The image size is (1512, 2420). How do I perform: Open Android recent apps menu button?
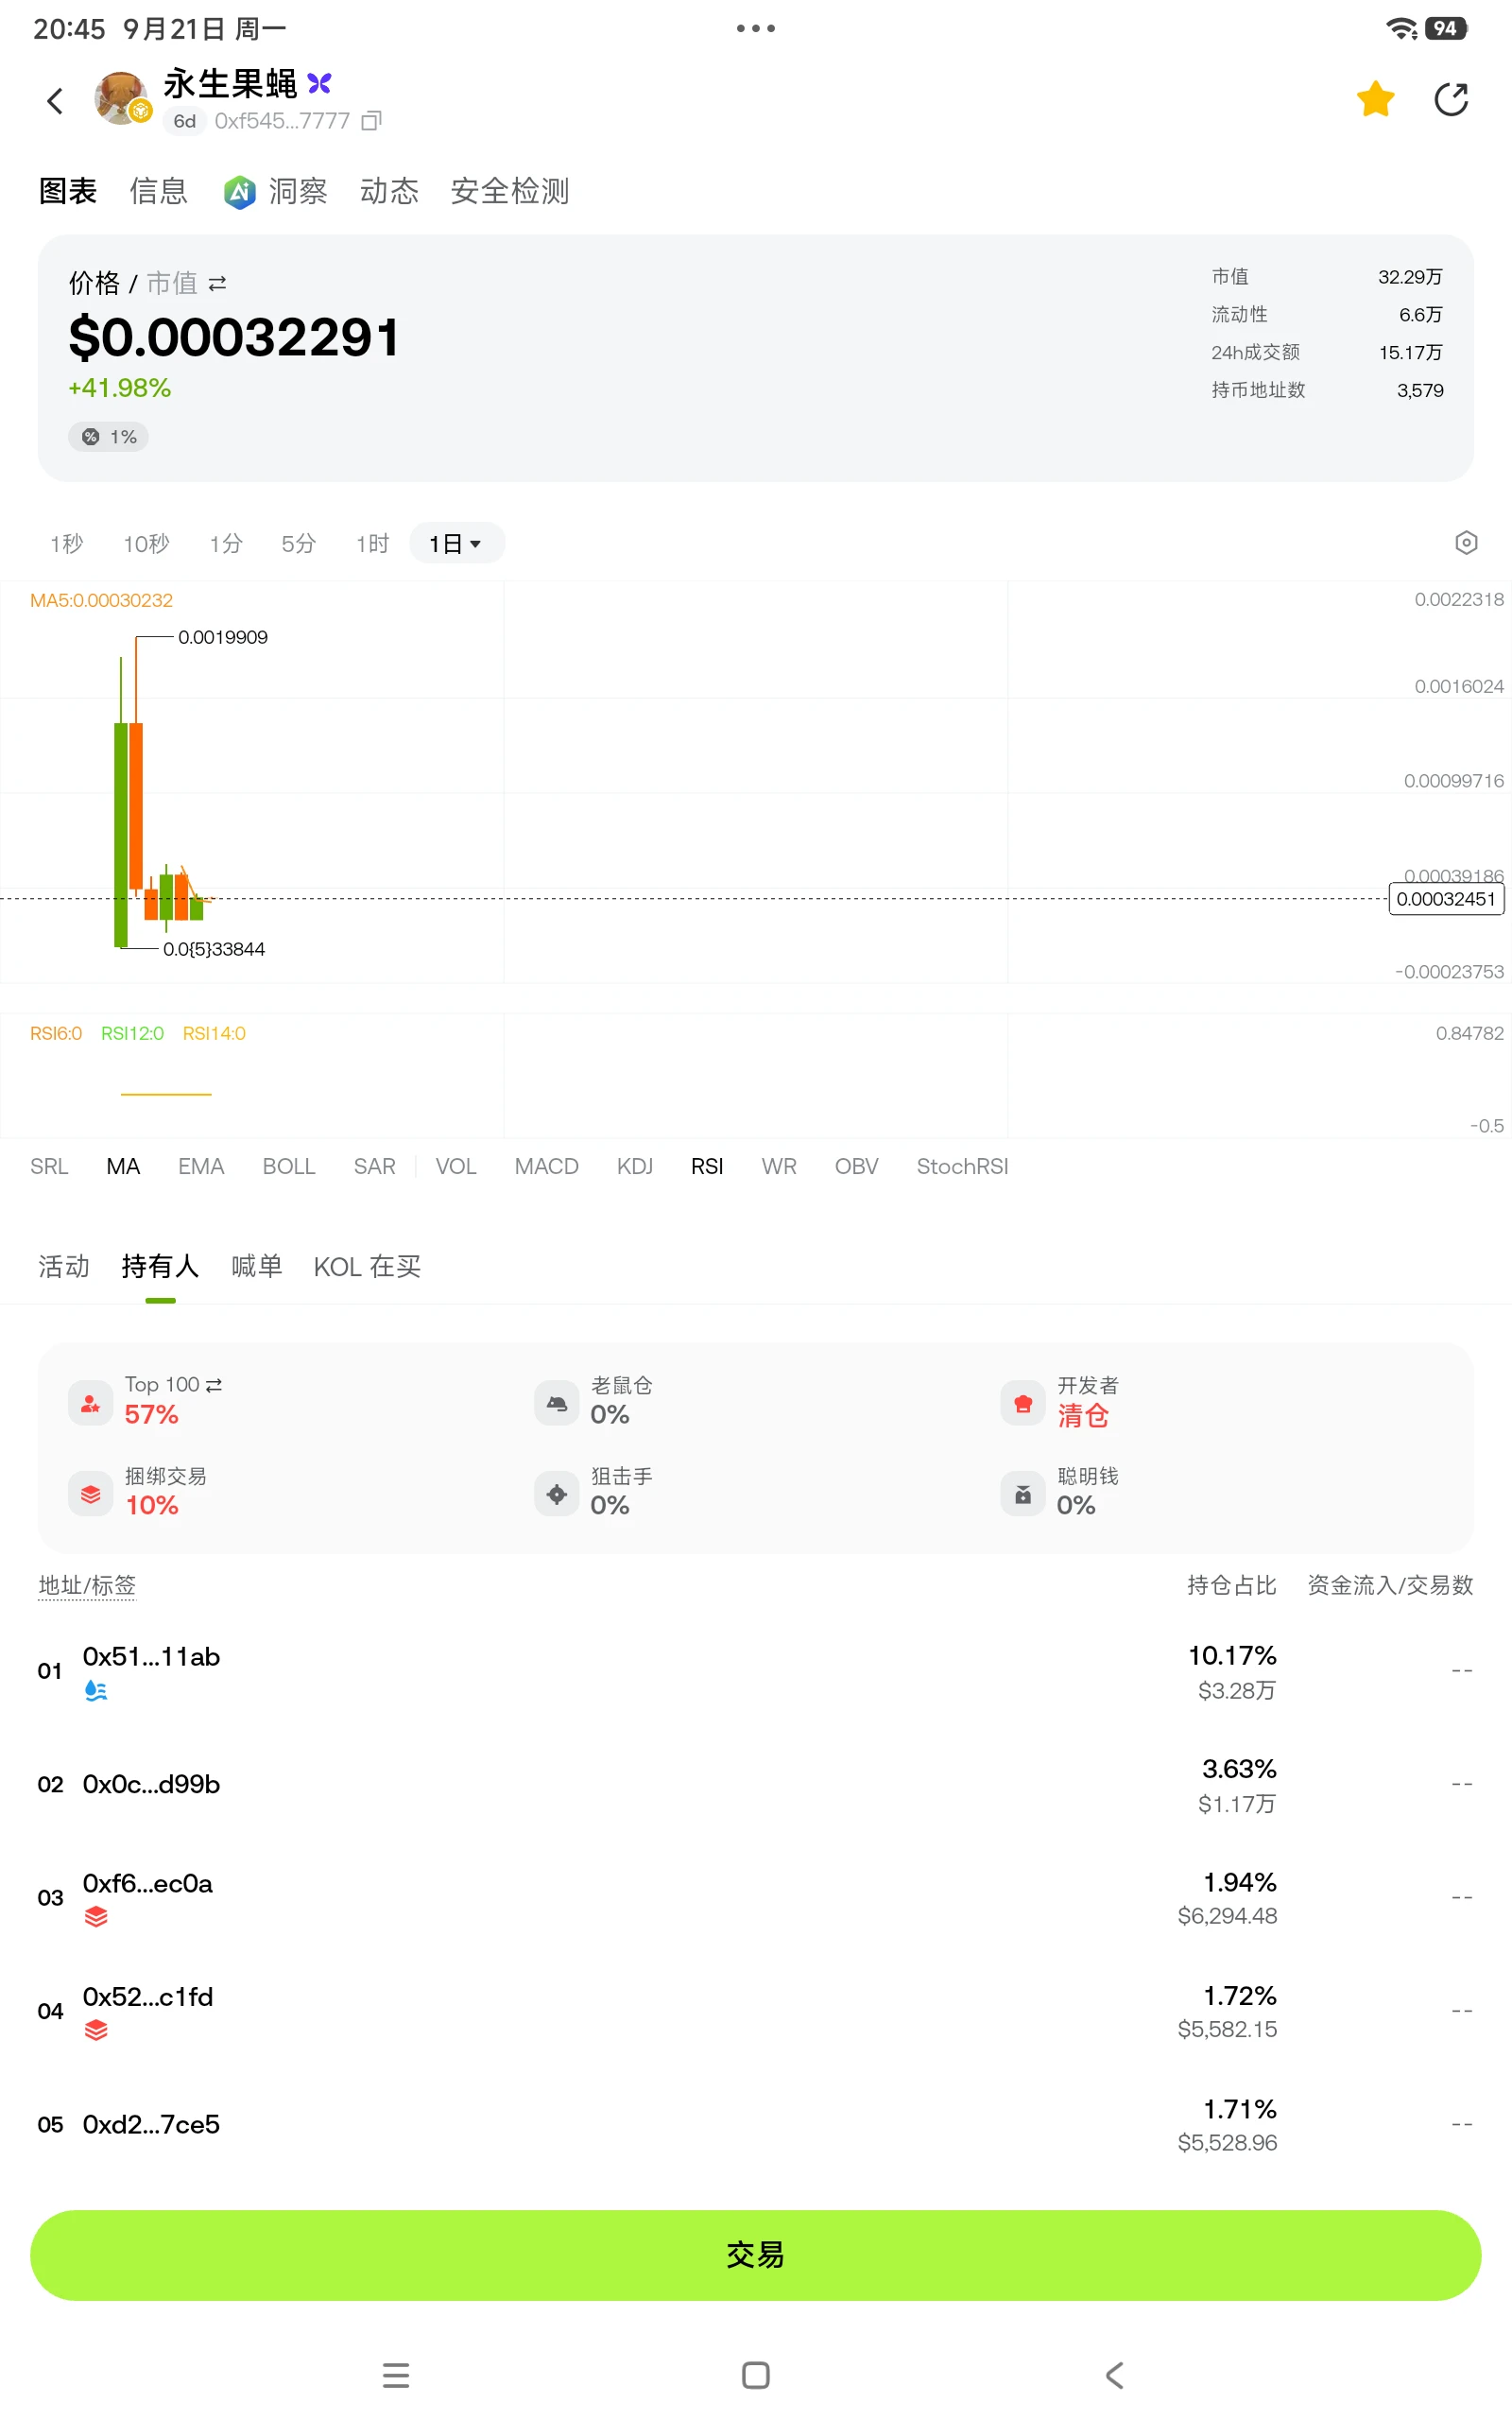396,2375
